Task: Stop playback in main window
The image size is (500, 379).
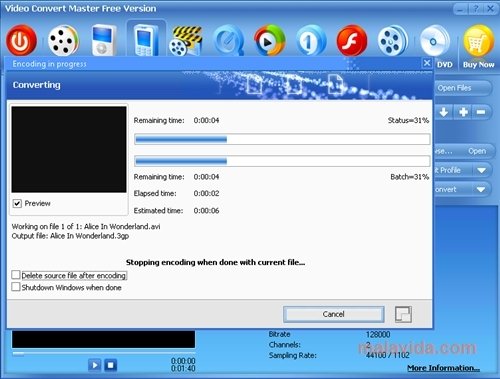Action: (111, 365)
